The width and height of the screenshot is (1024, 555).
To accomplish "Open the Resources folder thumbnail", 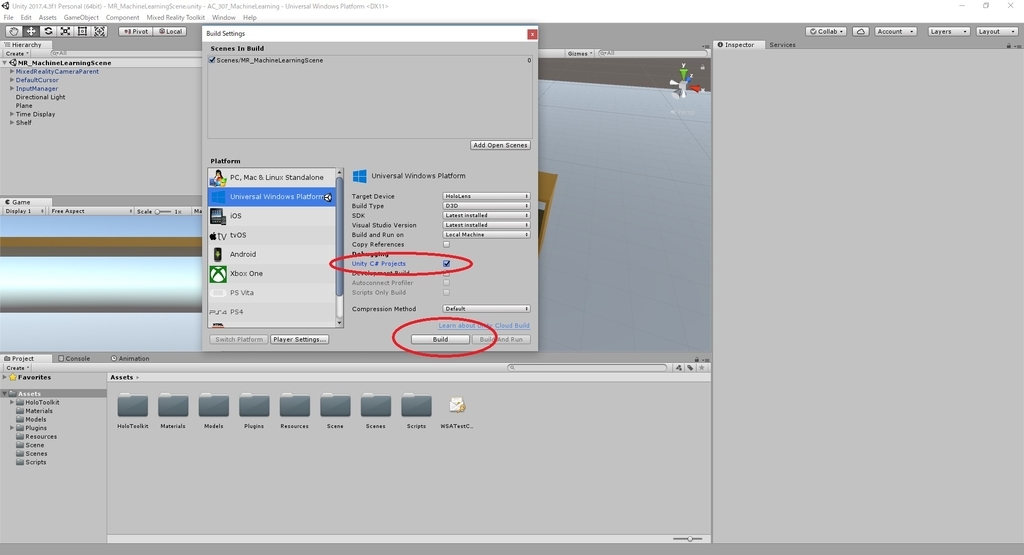I will 295,405.
